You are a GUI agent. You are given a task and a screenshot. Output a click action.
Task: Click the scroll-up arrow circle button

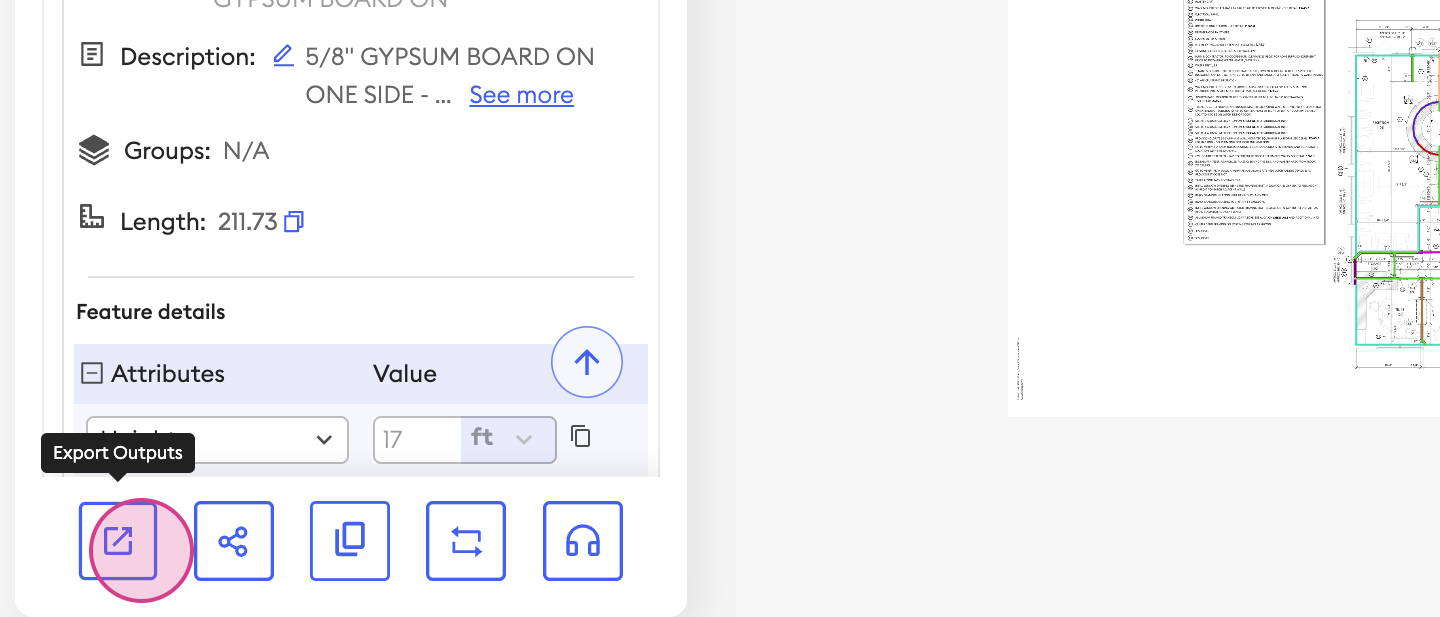coord(587,362)
